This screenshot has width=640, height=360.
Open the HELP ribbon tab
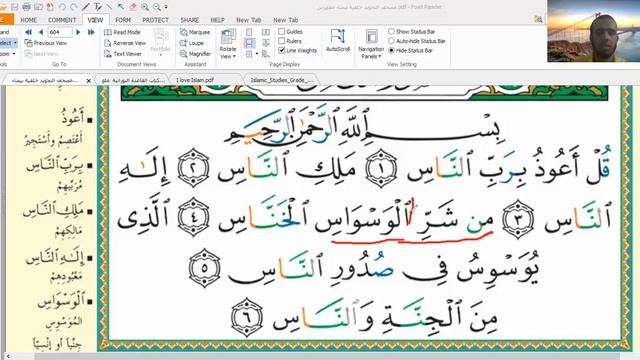[x=218, y=20]
